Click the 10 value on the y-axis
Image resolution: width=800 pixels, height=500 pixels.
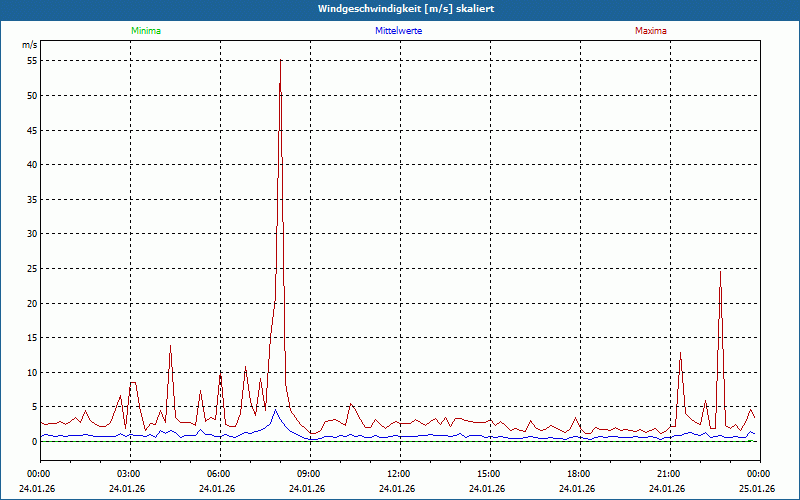coord(32,372)
